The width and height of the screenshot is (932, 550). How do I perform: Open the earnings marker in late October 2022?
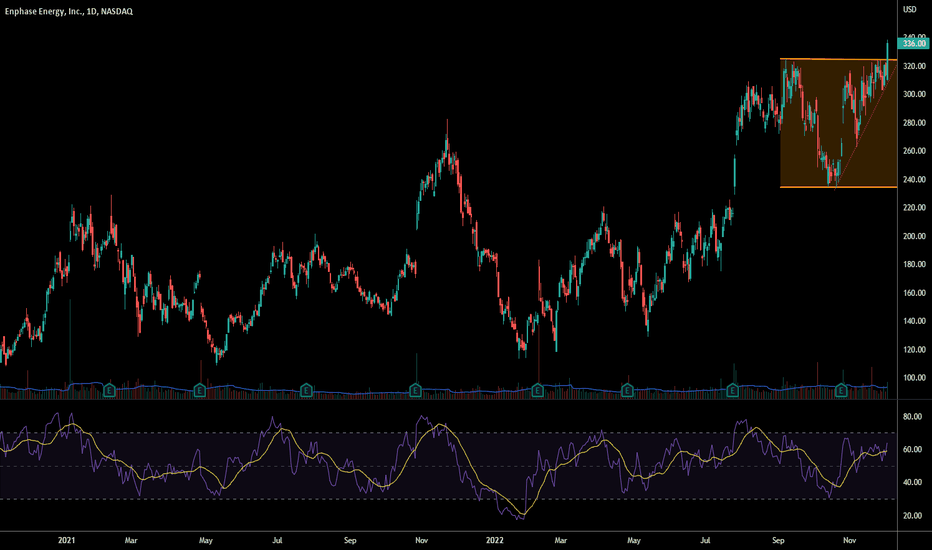click(840, 391)
